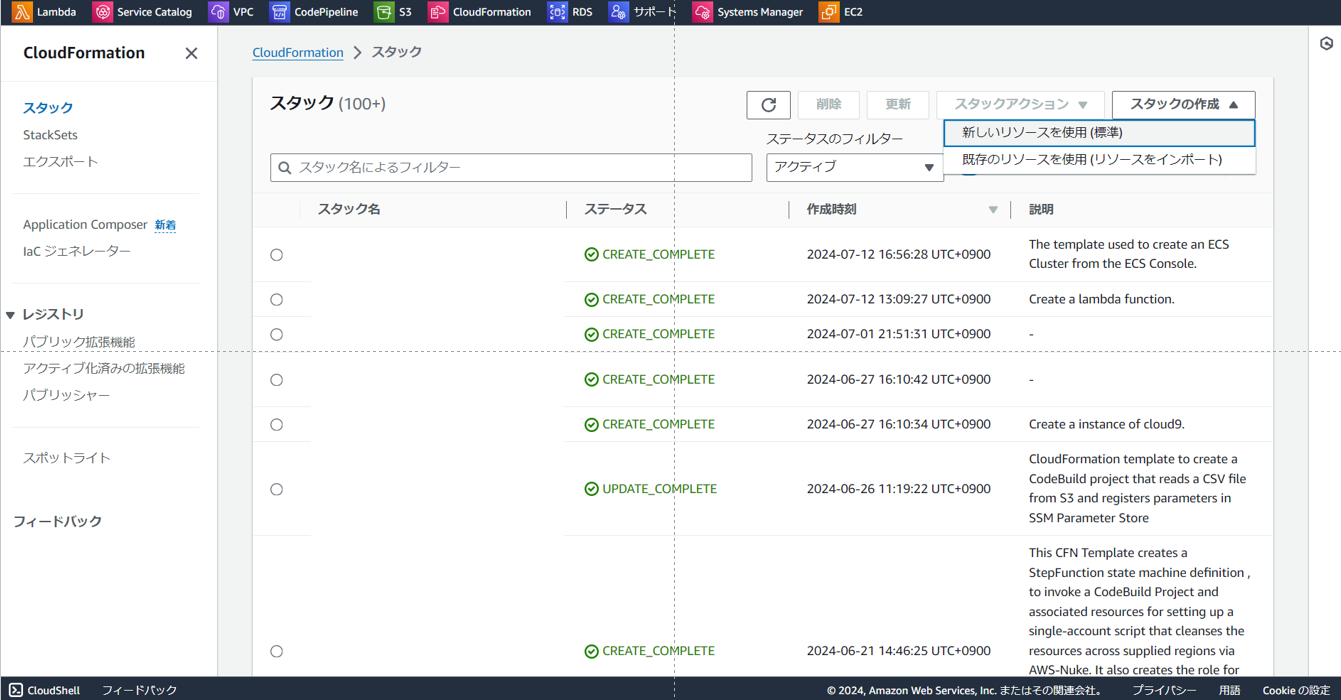
Task: Launch CloudShell from the bottom bar
Action: point(44,689)
